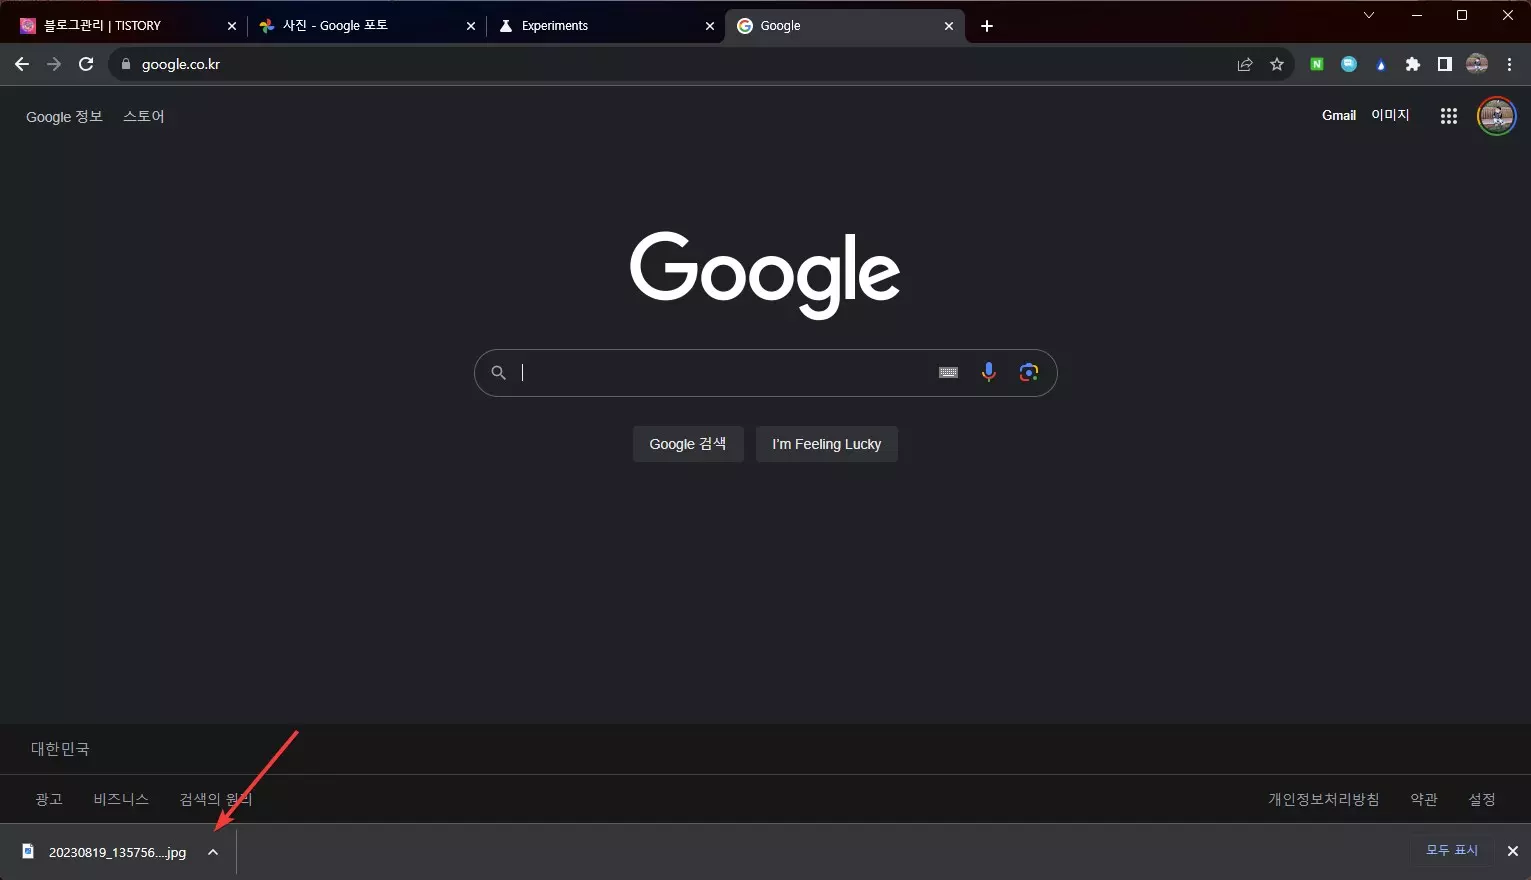Viewport: 1531px width, 880px height.
Task: Open the teal round chat extension icon
Action: pos(1349,64)
